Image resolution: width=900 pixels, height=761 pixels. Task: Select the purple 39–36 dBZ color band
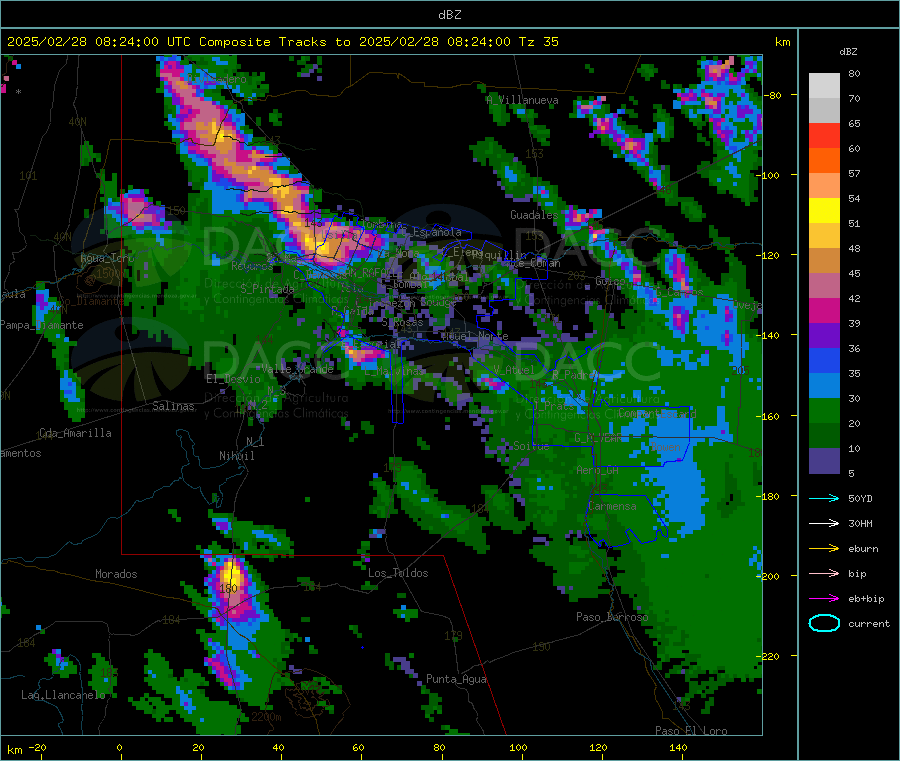pos(824,336)
